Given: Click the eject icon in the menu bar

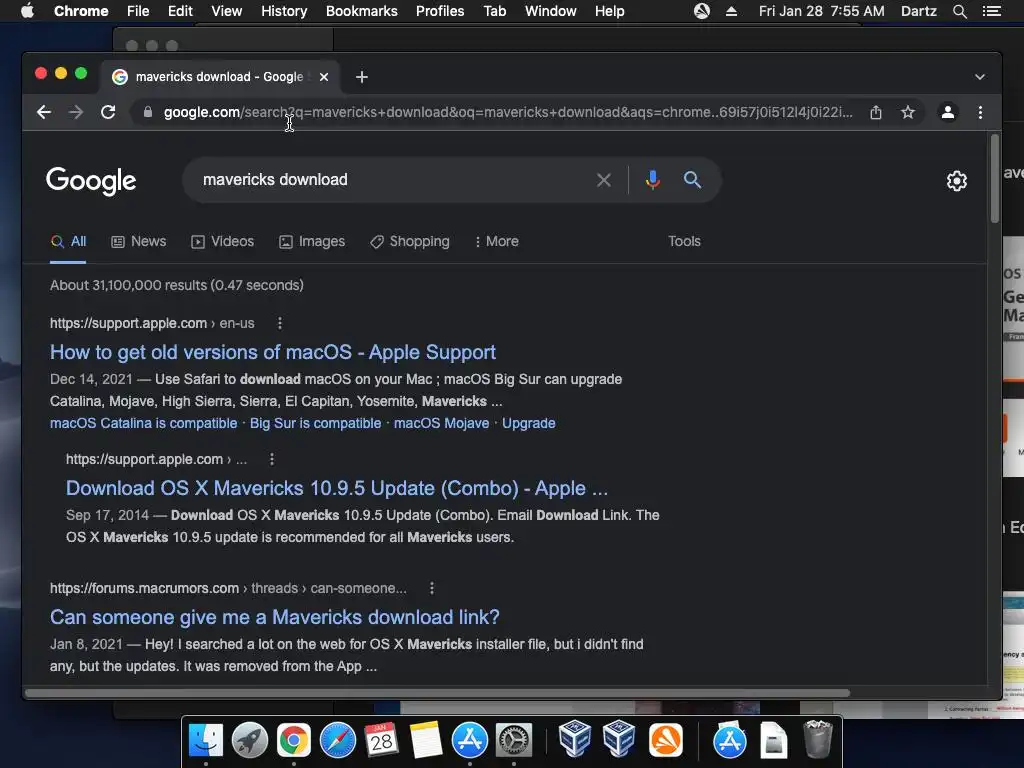Looking at the screenshot, I should (x=731, y=11).
